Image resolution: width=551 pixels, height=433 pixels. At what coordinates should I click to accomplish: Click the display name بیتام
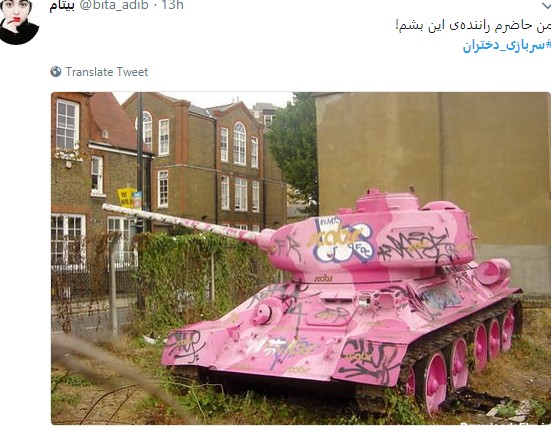(62, 6)
